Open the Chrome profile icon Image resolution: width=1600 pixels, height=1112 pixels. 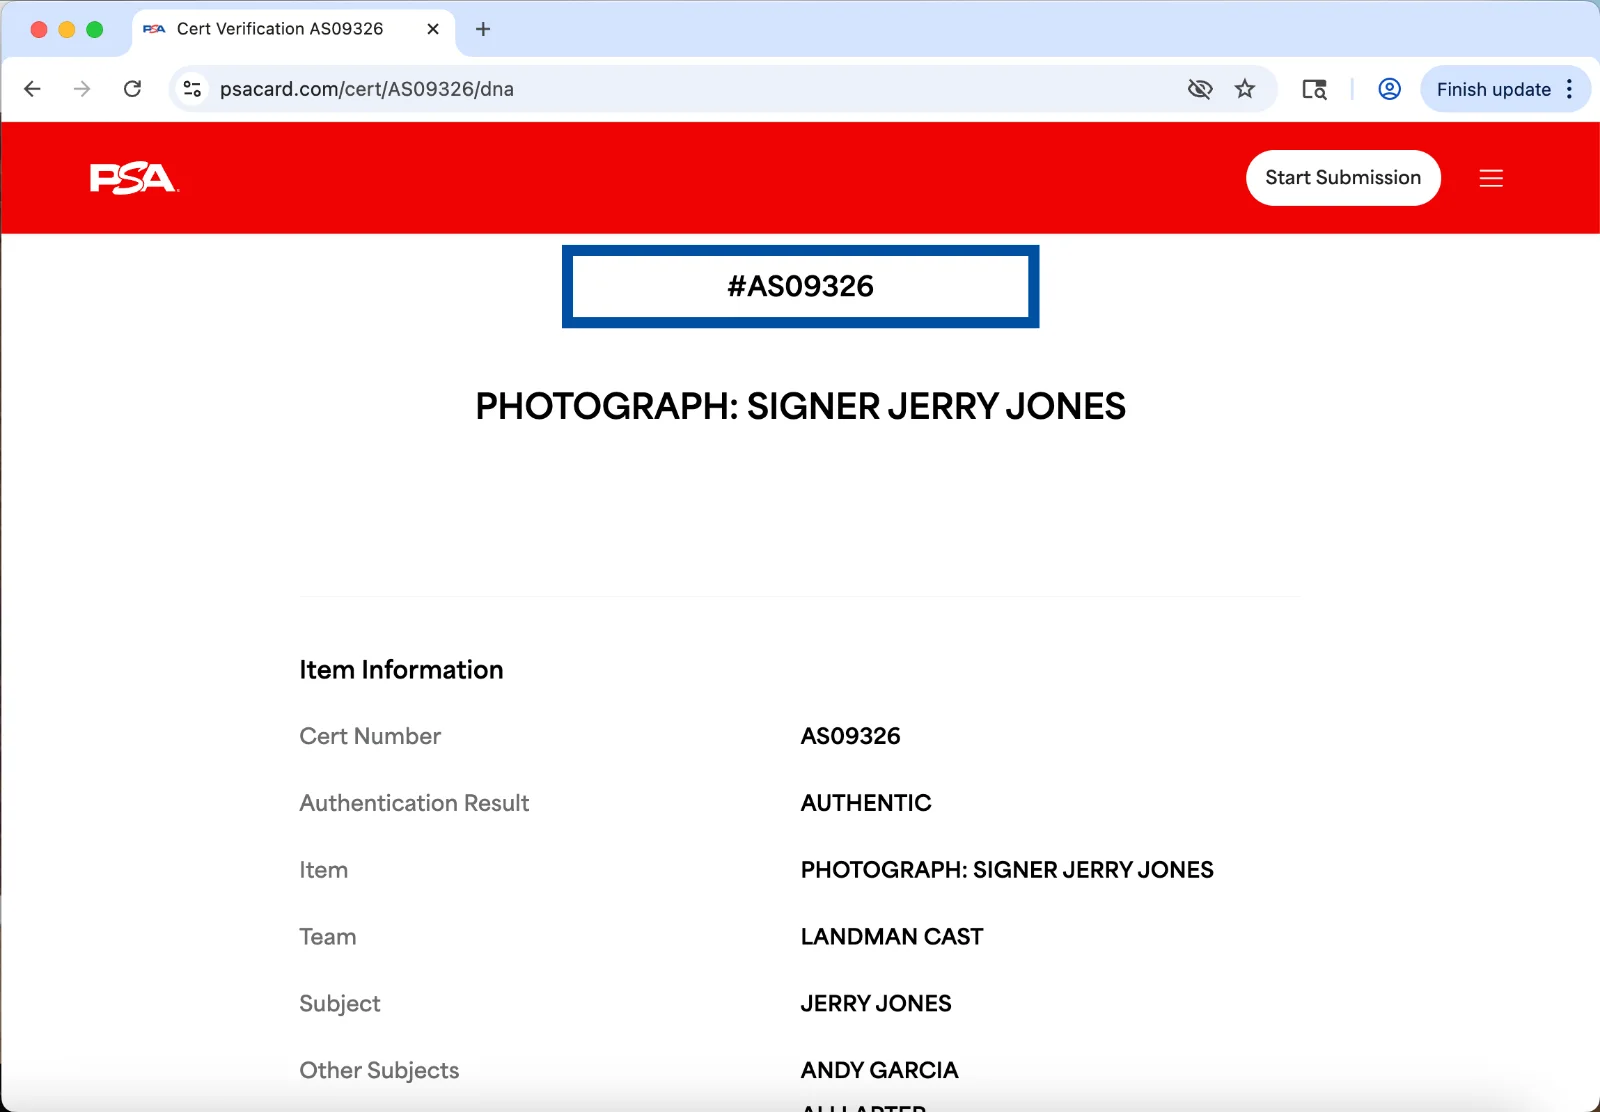coord(1389,89)
